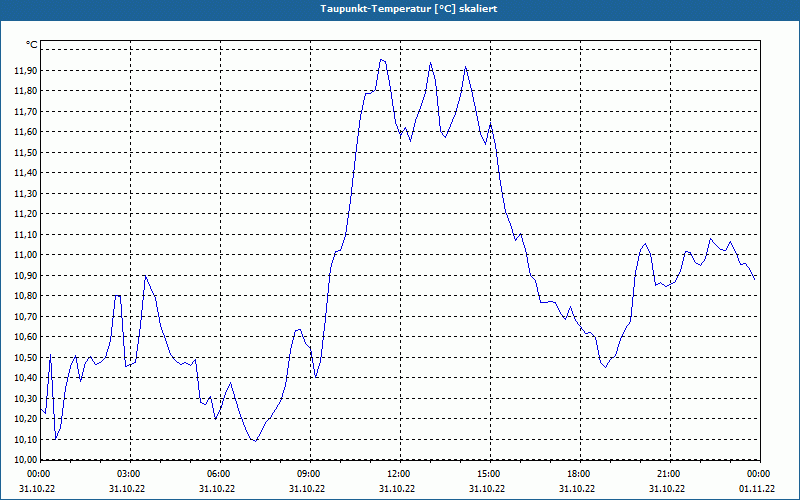Click the '31.10.22' date under 15:00
The image size is (800, 500).
487,489
